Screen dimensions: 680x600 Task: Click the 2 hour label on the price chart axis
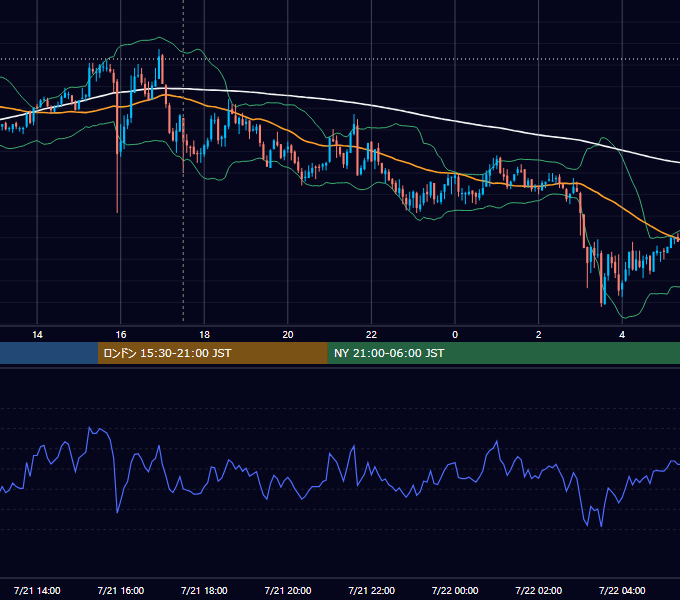(538, 335)
